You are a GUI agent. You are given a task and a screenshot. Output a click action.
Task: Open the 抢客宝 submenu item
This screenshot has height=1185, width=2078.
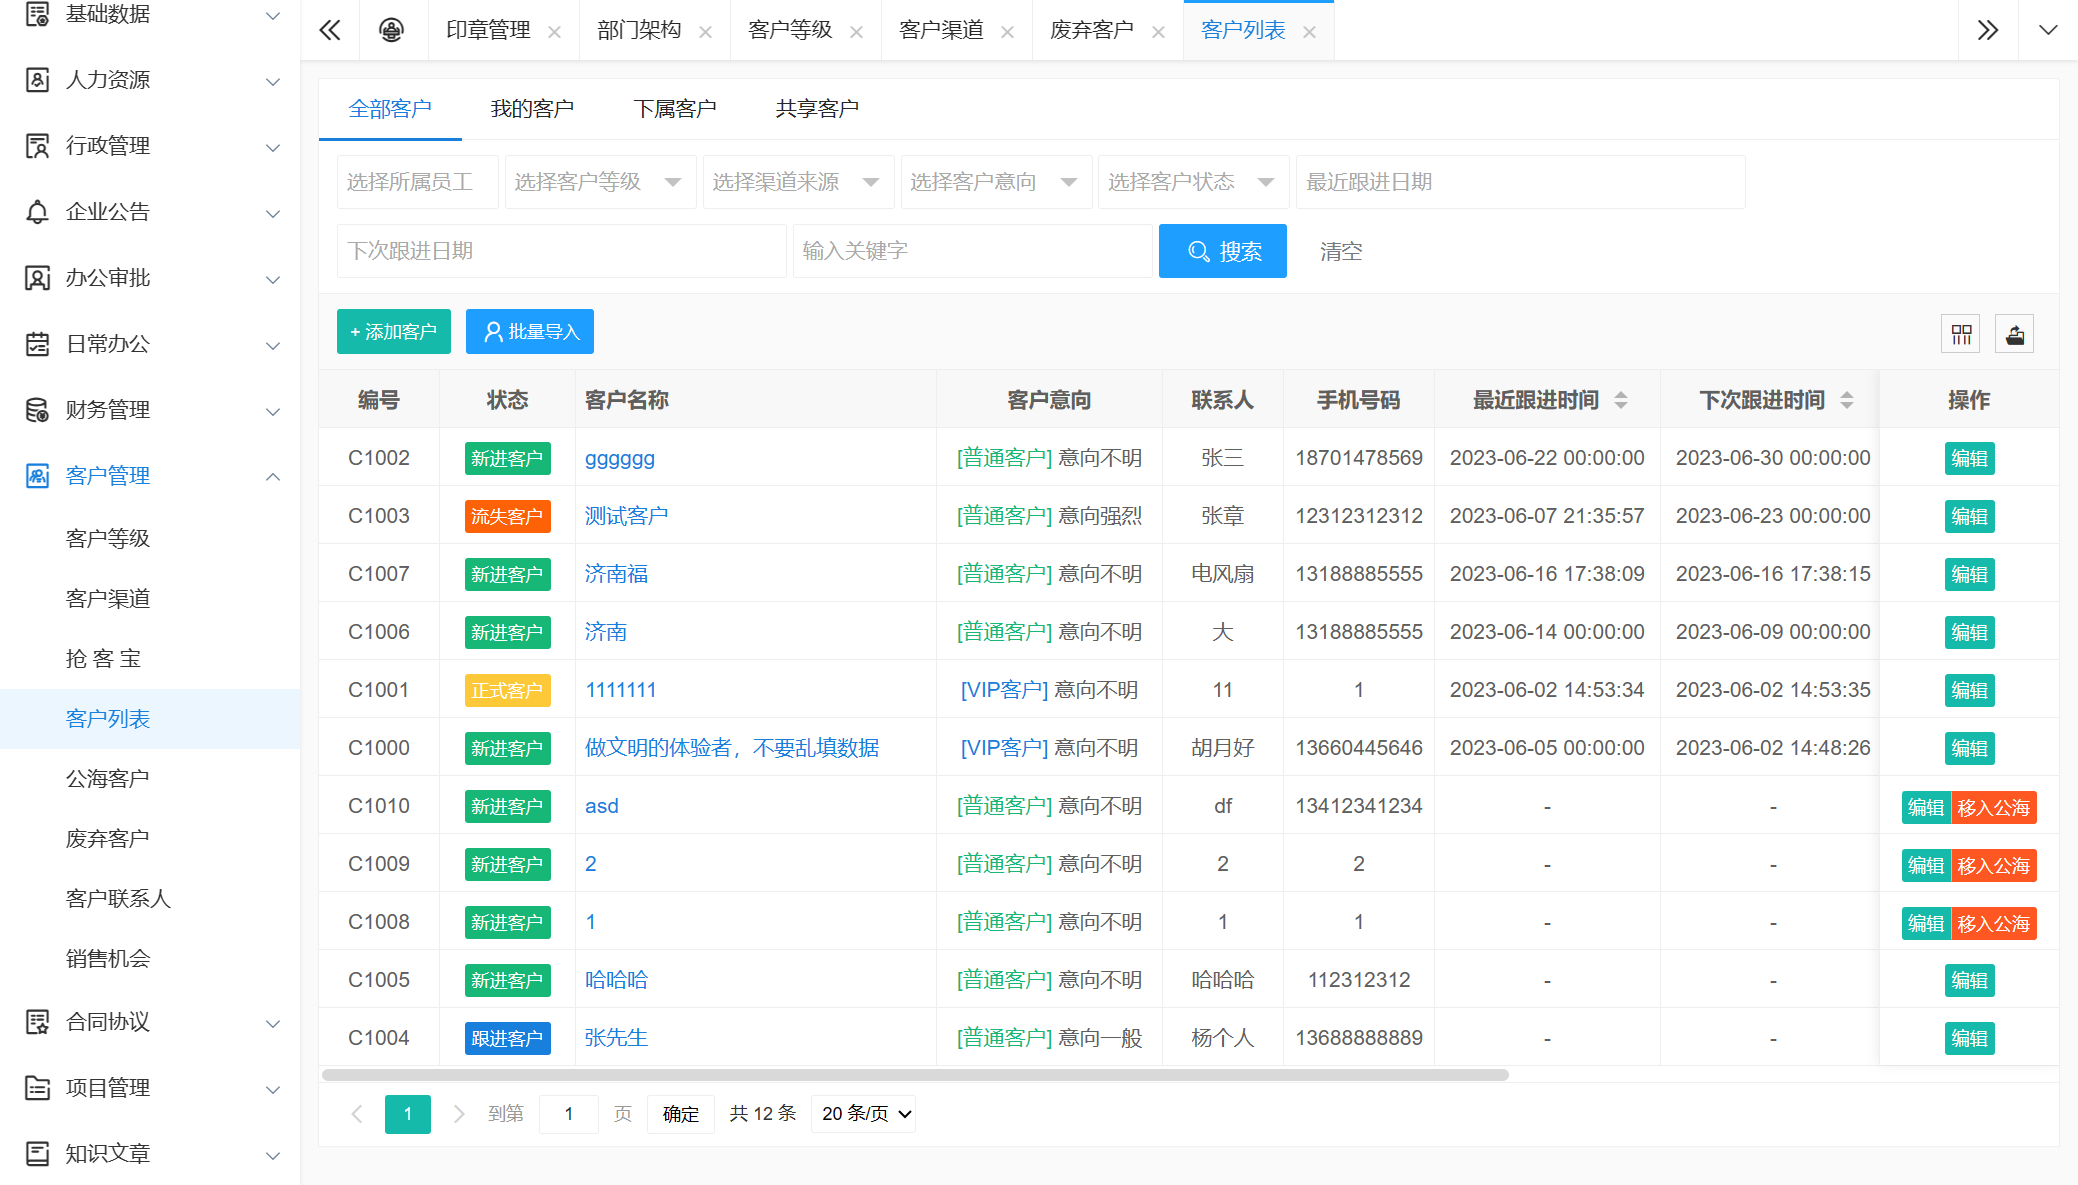pos(103,658)
